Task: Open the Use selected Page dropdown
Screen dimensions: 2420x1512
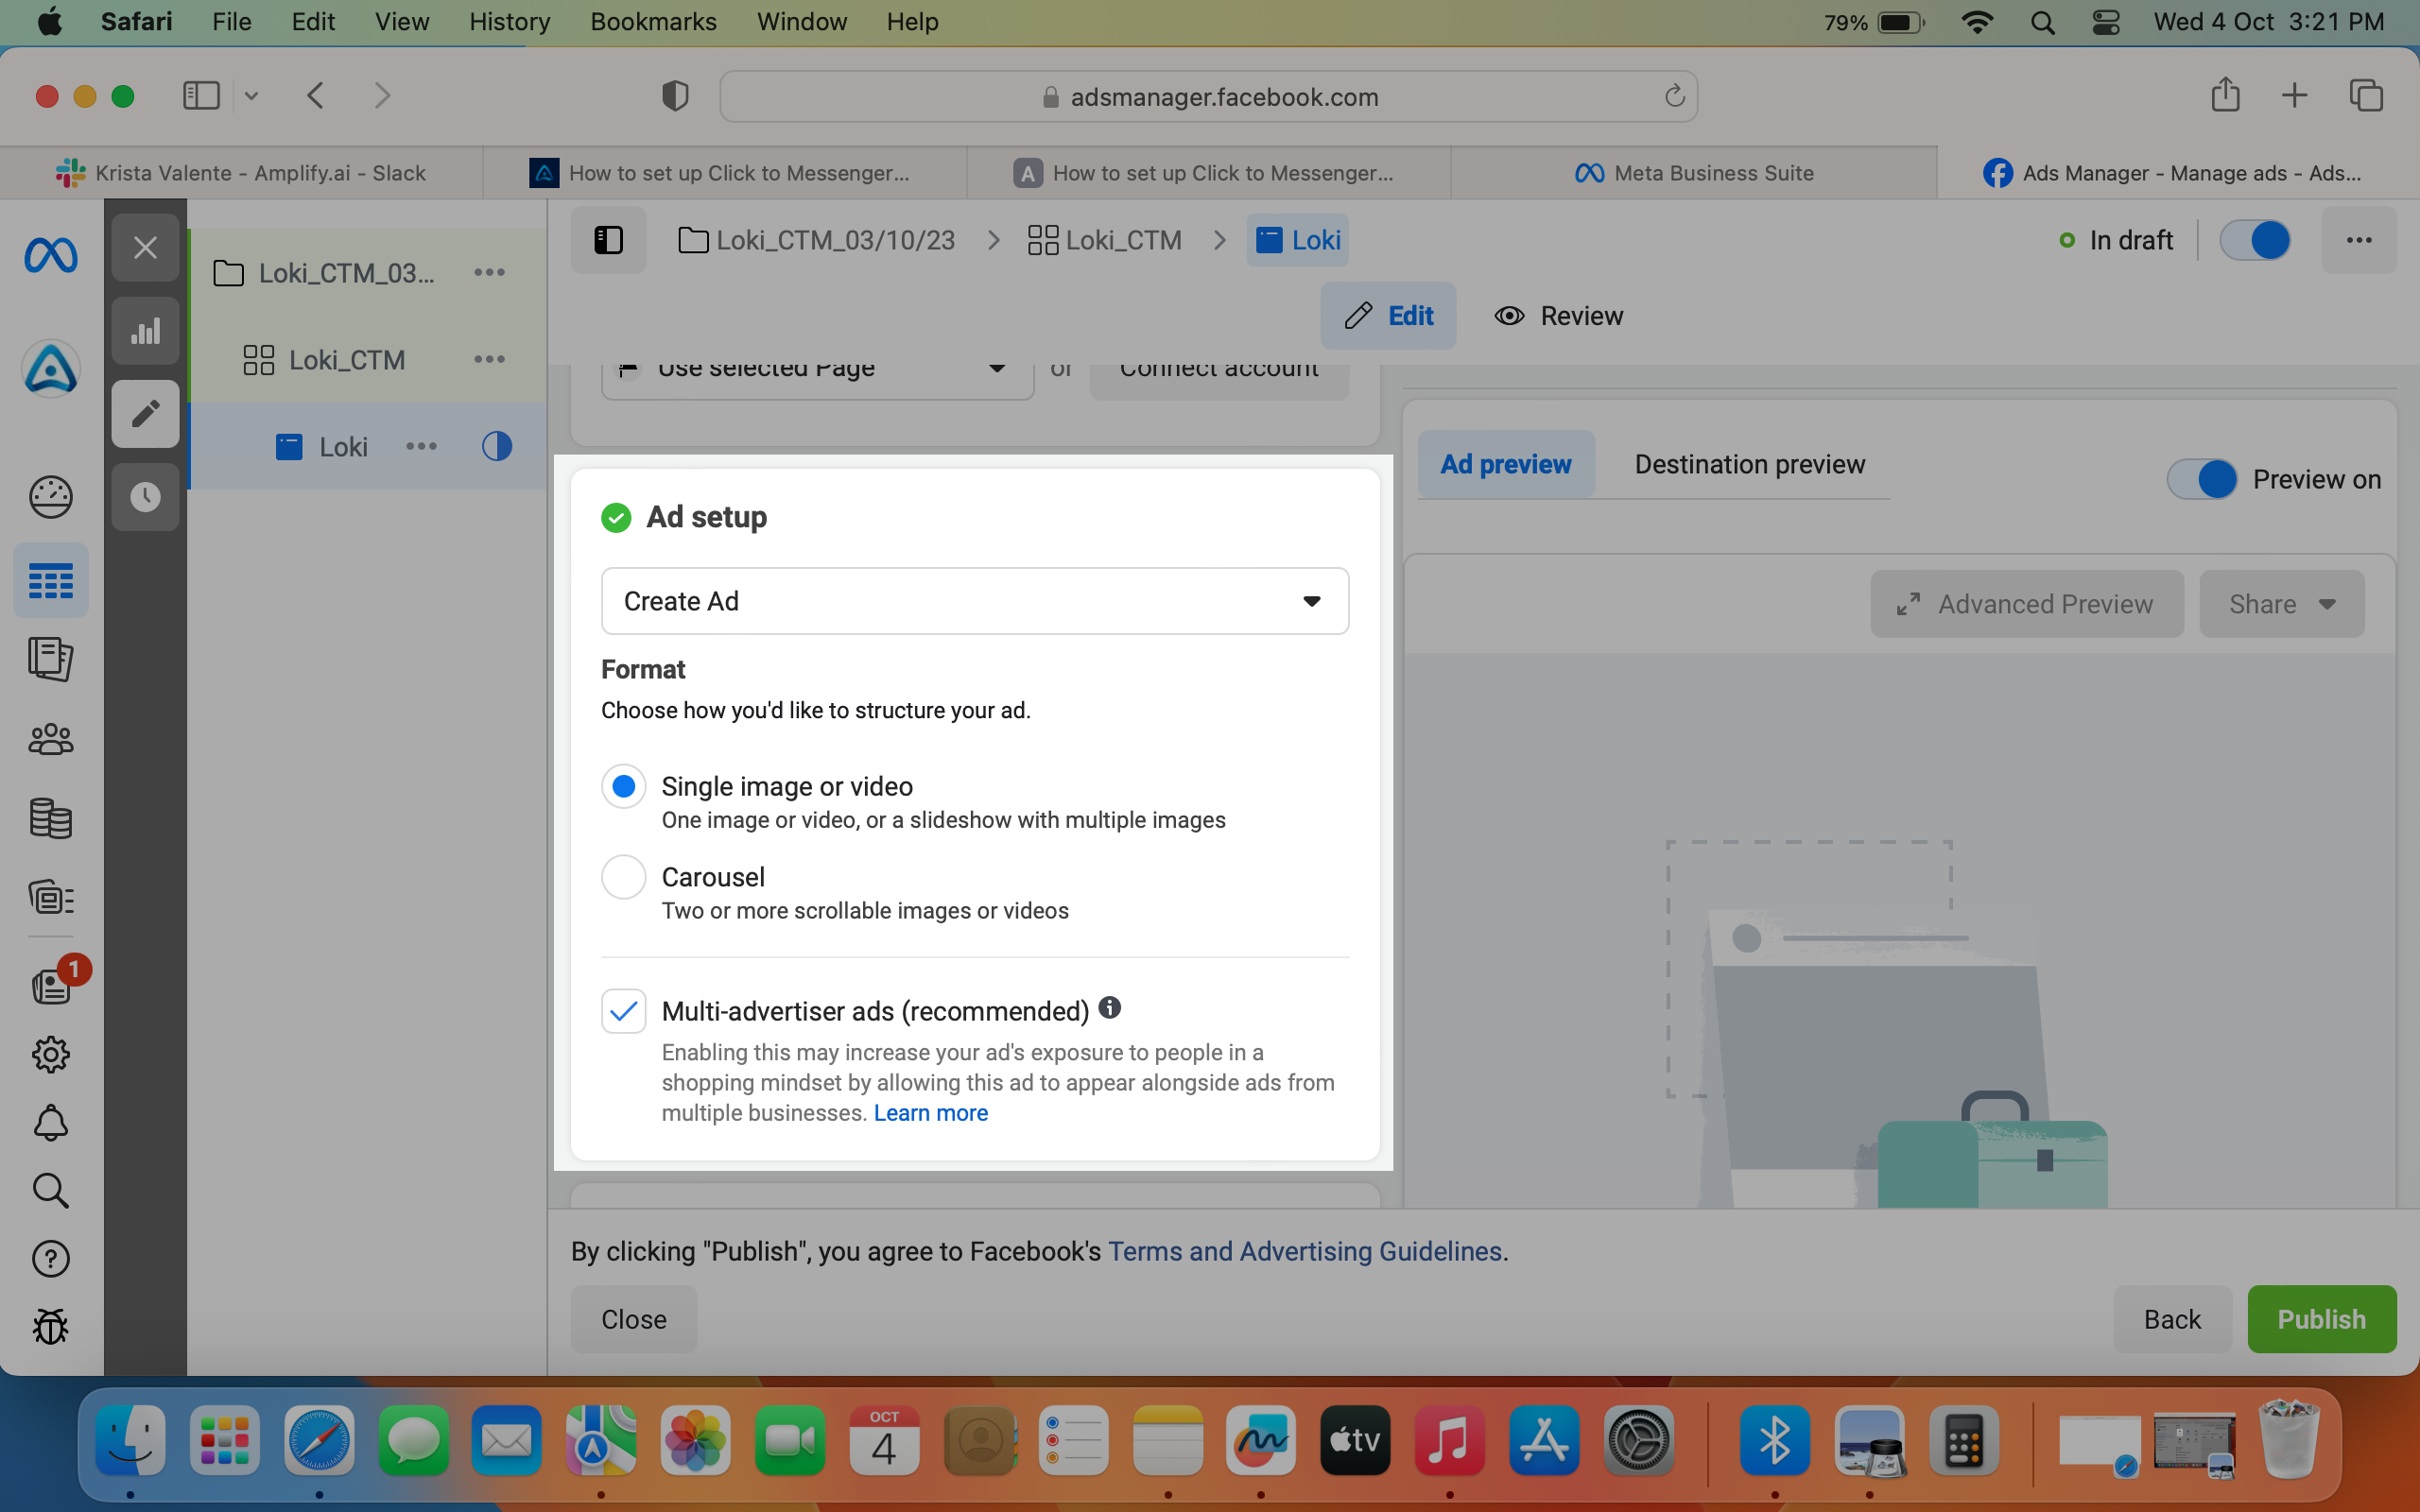Action: tap(817, 370)
